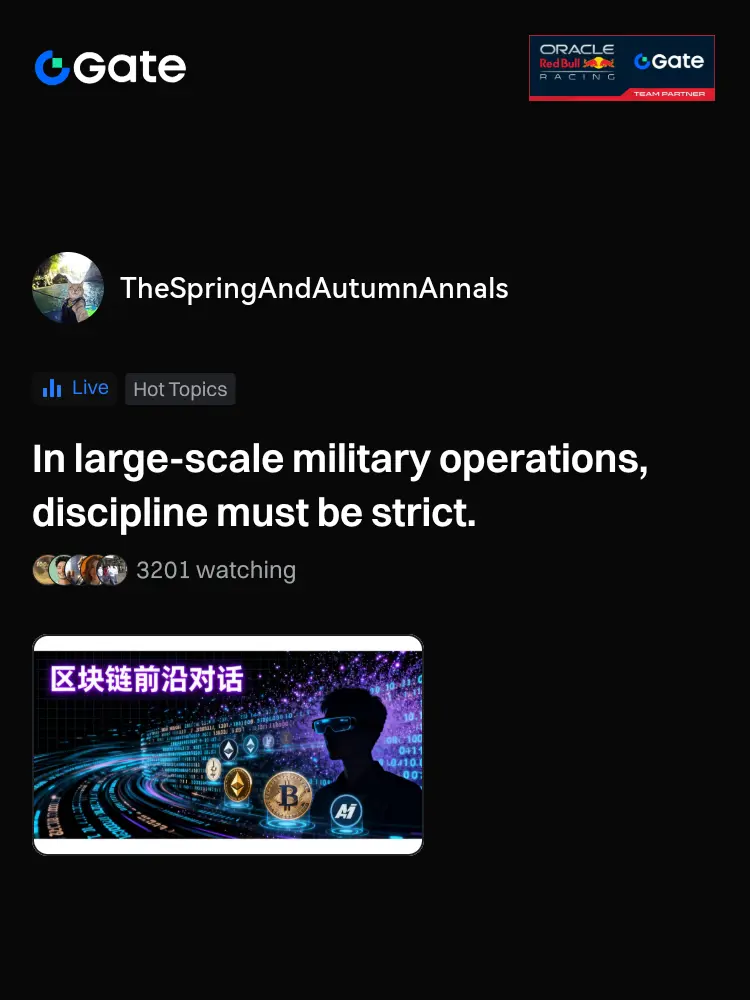Open TheSpringAndAutumnAnnals profile avatar

[68, 288]
